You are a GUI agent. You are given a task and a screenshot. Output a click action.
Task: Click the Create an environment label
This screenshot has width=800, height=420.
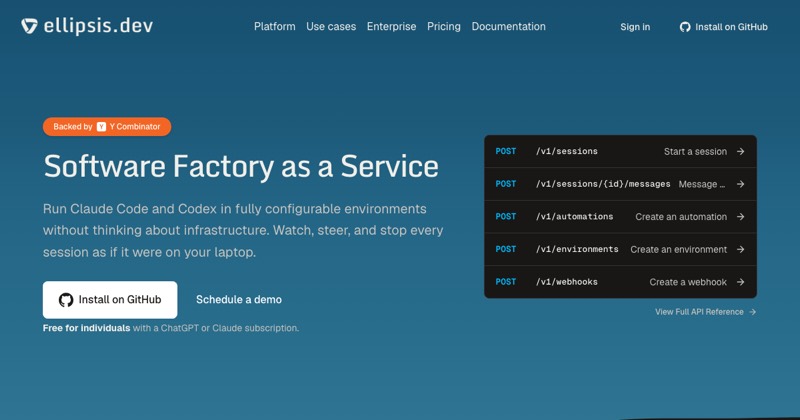coord(679,250)
